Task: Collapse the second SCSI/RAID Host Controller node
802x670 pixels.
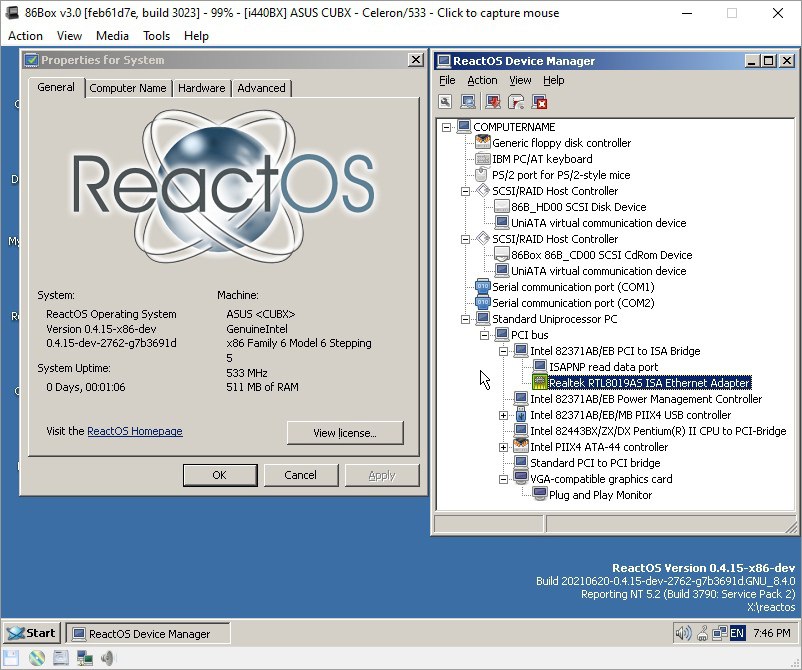Action: pos(465,239)
